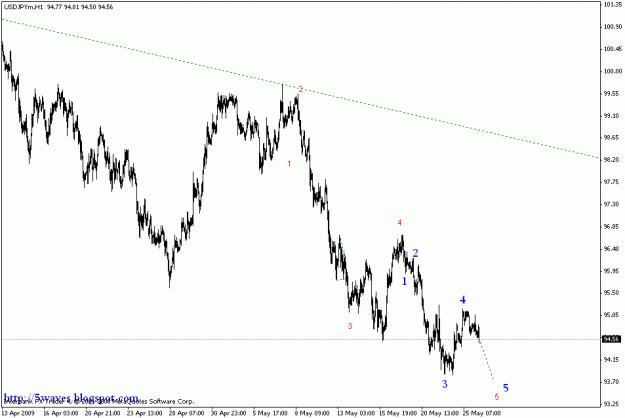Click the 93.70 price axis label
This screenshot has height=418, width=625.
point(612,382)
